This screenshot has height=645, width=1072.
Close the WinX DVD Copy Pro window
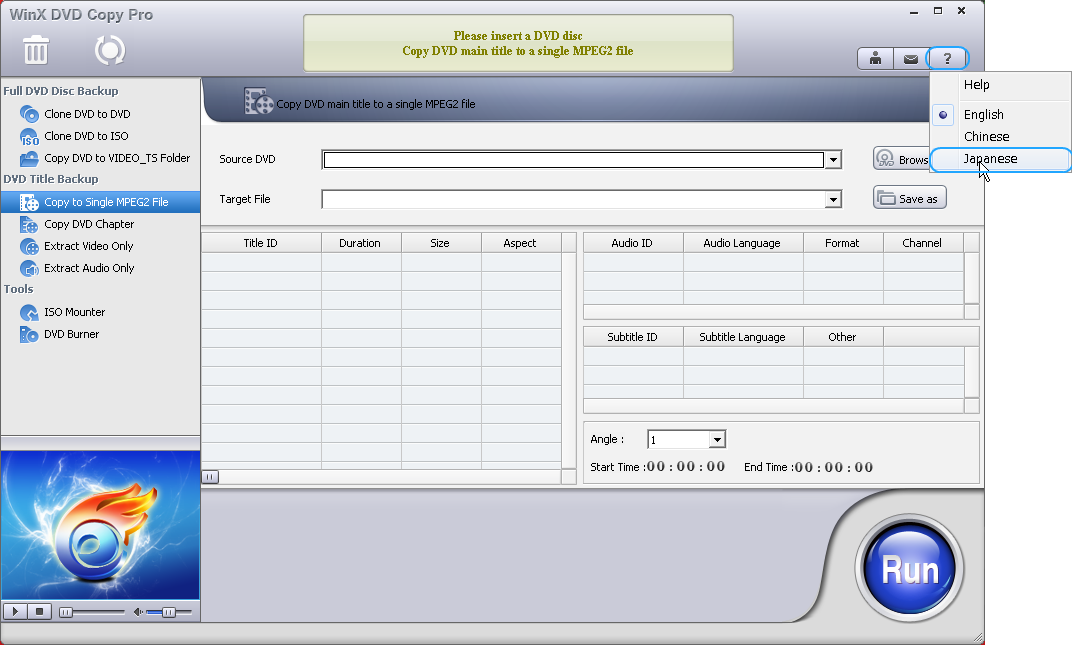(x=961, y=11)
